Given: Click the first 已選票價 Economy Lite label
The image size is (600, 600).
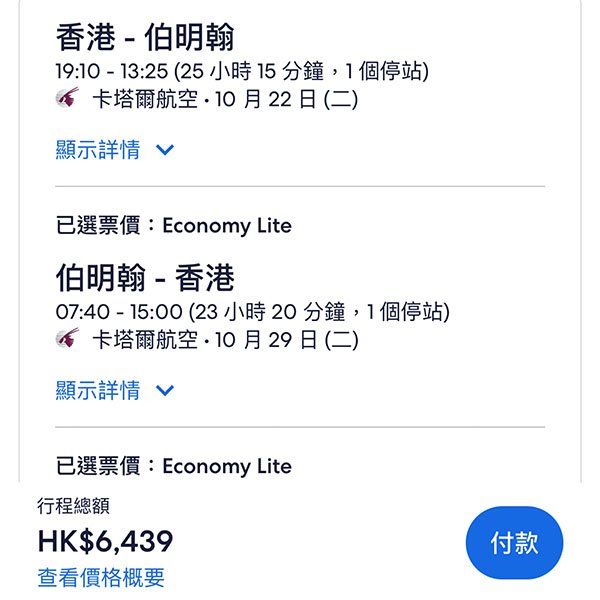Looking at the screenshot, I should (x=174, y=225).
